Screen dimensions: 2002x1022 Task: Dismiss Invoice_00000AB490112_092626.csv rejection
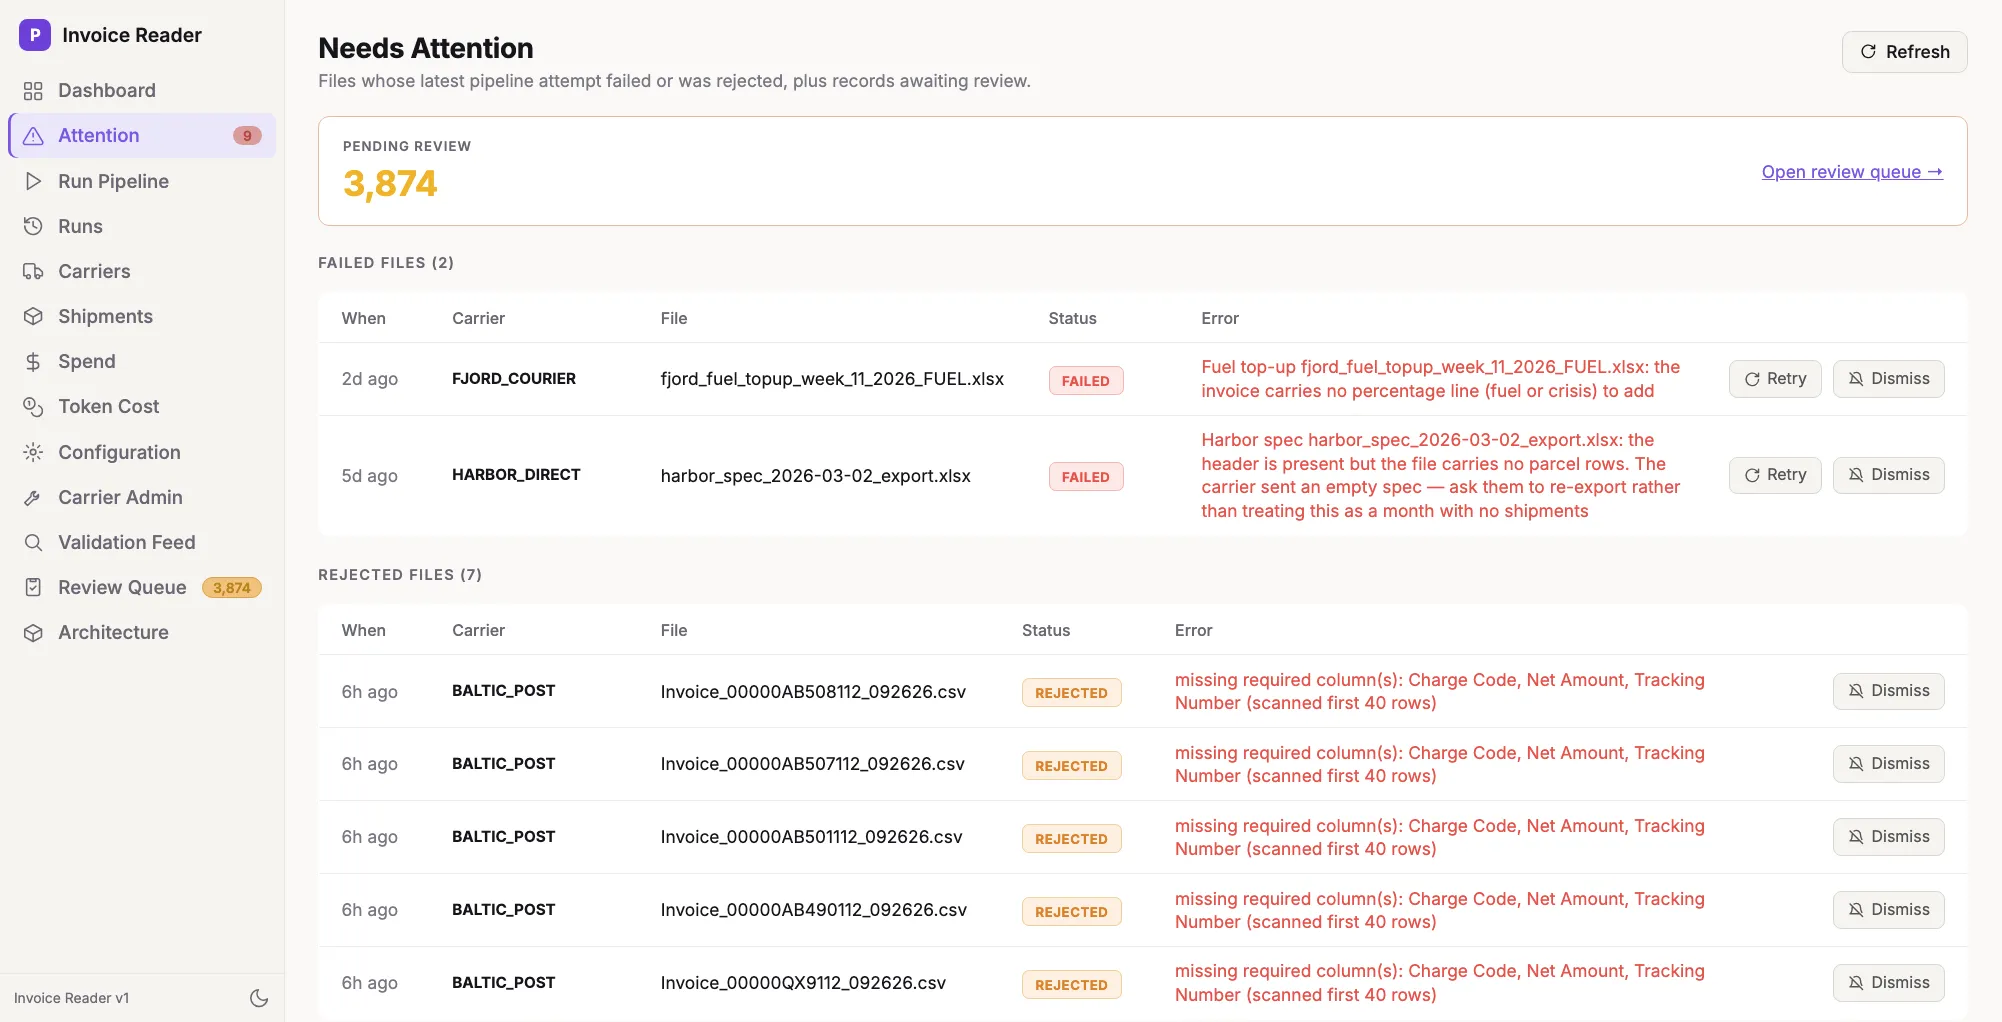(1888, 910)
